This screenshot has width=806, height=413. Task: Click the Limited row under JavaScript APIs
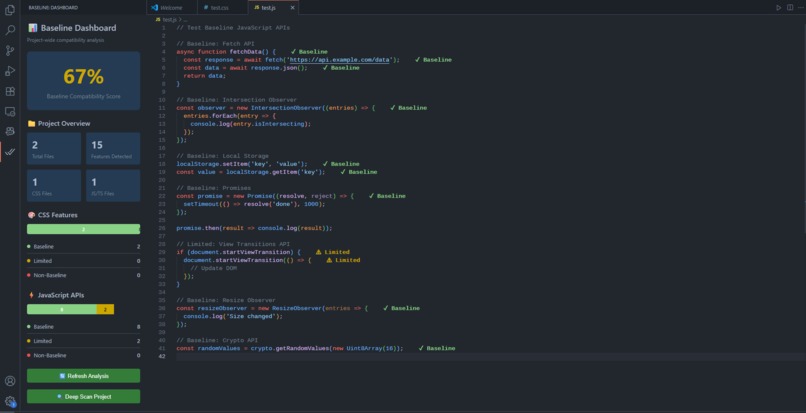tap(83, 341)
